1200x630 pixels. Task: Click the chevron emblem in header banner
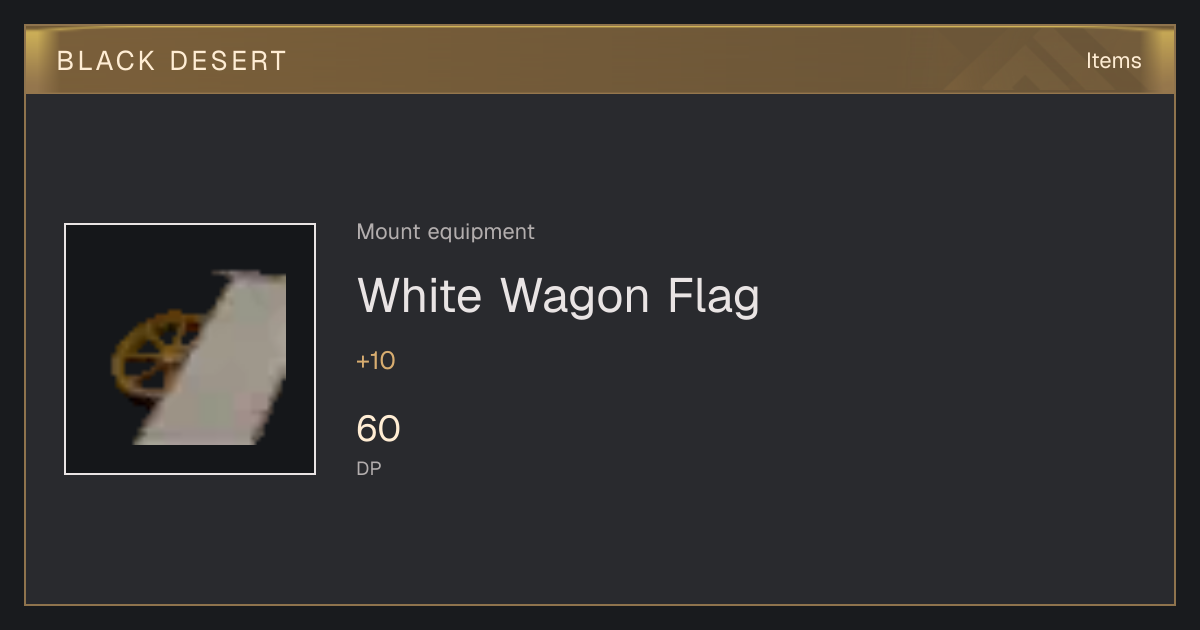(1030, 62)
